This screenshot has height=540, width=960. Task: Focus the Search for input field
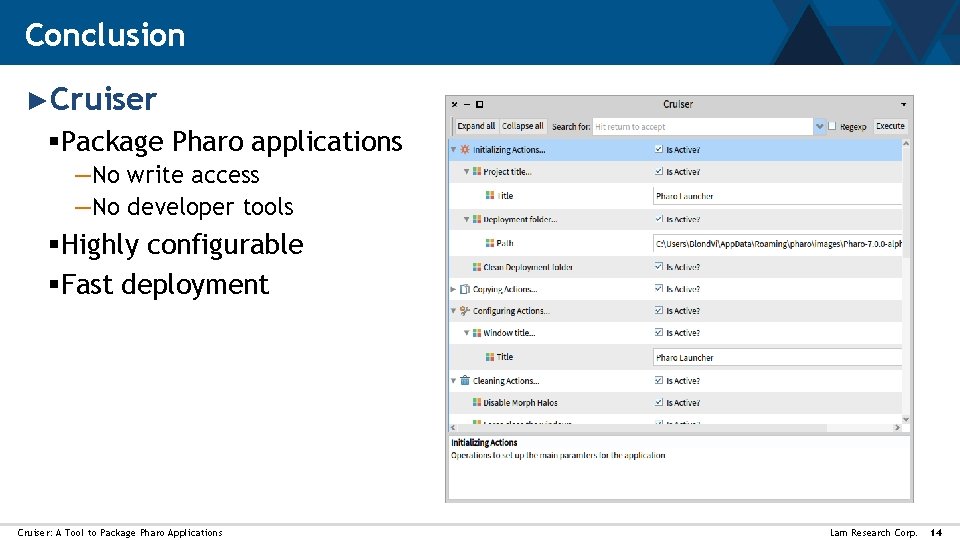703,127
